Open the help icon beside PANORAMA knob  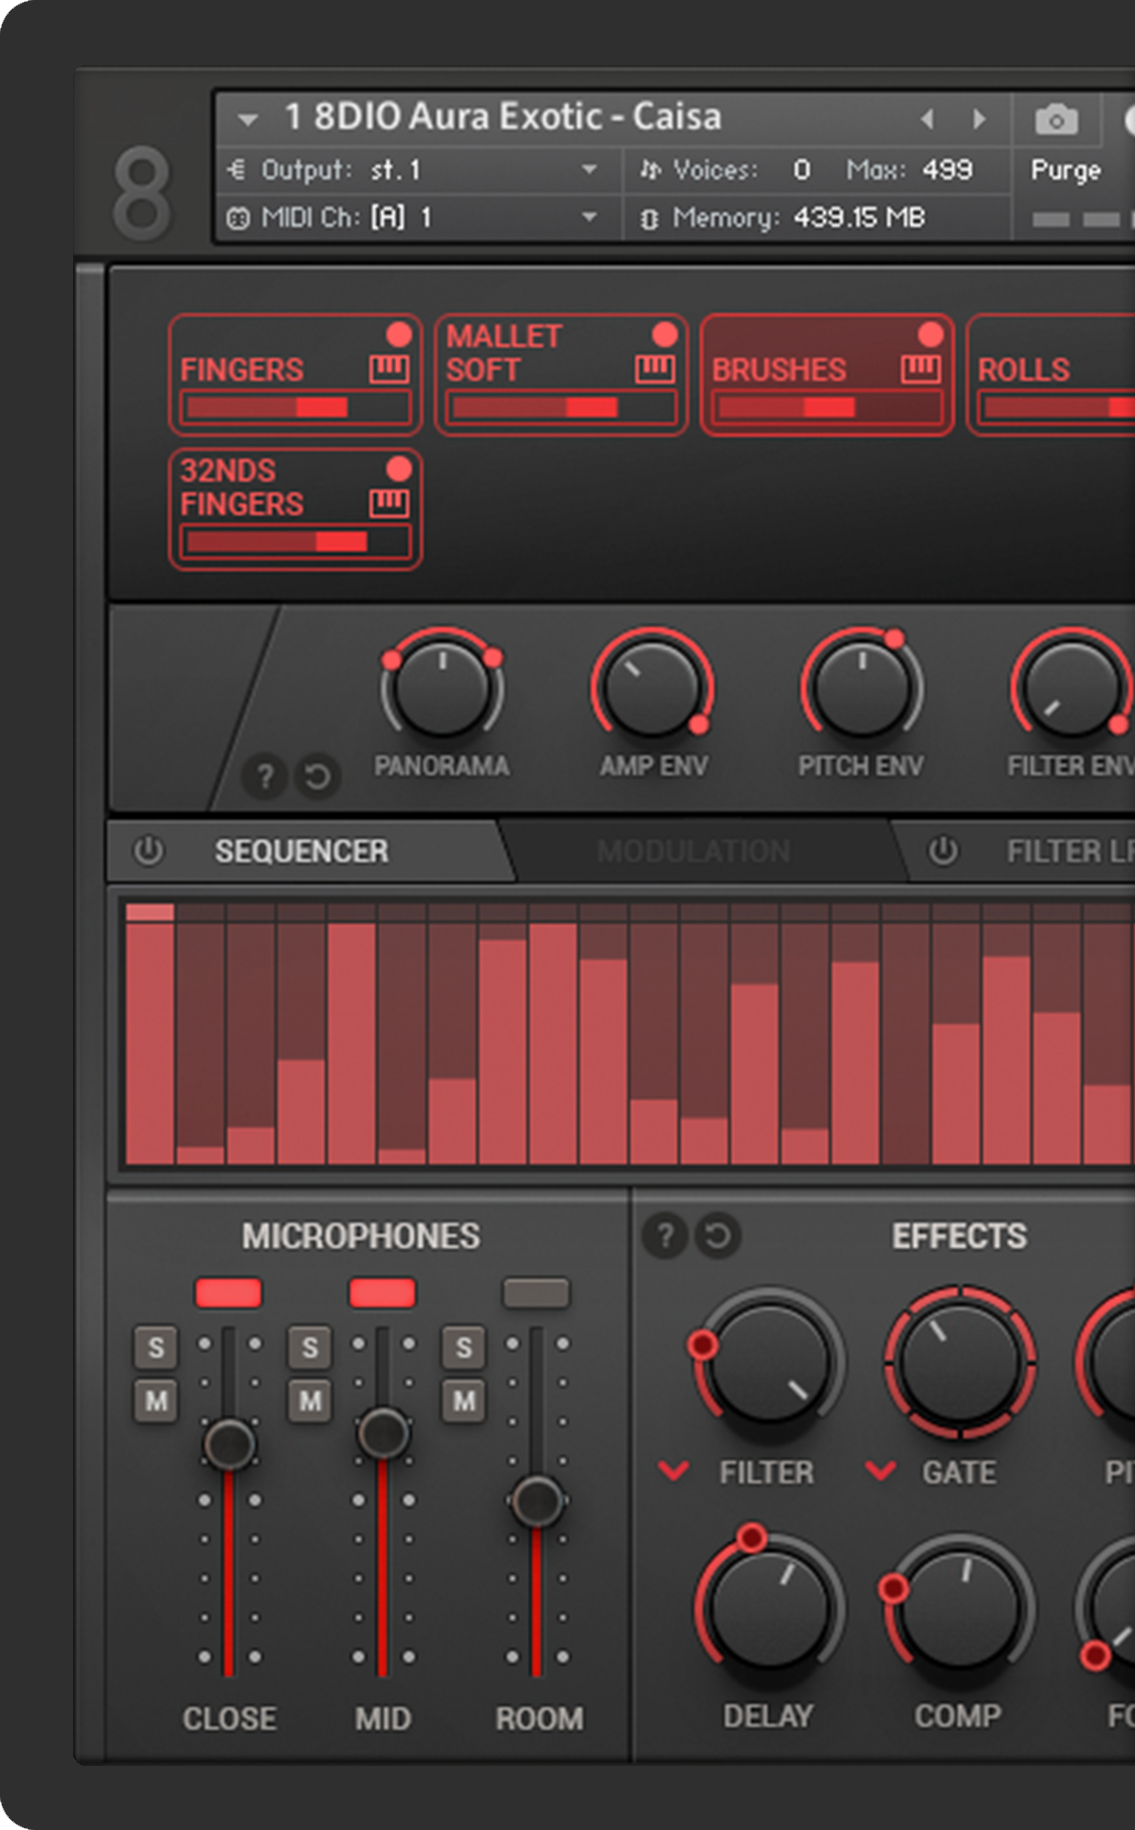click(x=265, y=776)
